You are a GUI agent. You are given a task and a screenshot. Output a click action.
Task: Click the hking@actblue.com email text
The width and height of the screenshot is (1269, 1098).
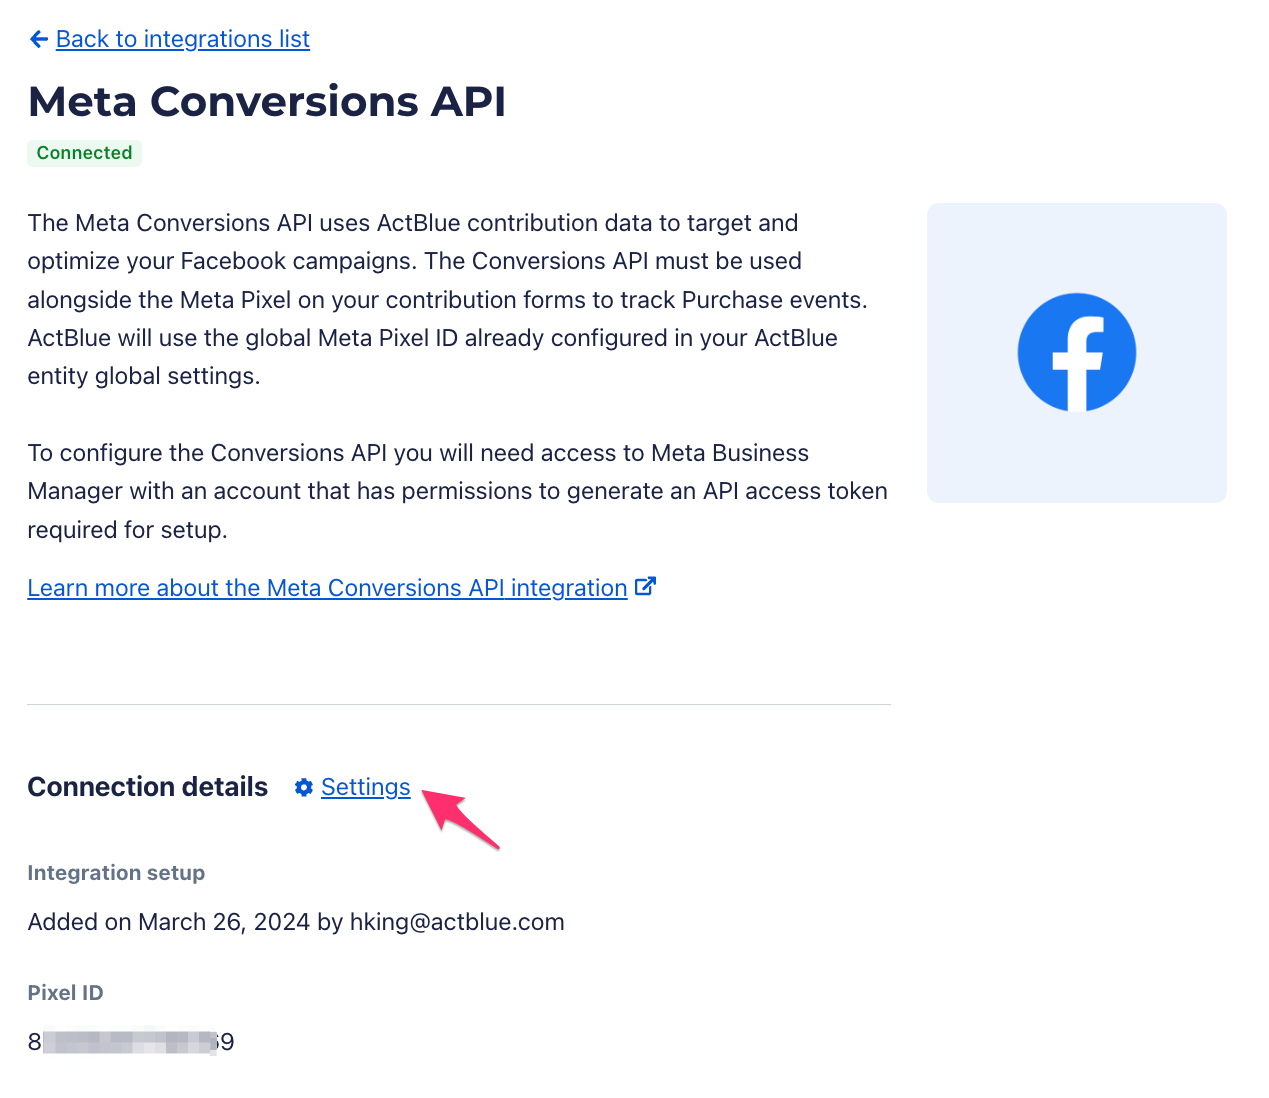pos(457,922)
